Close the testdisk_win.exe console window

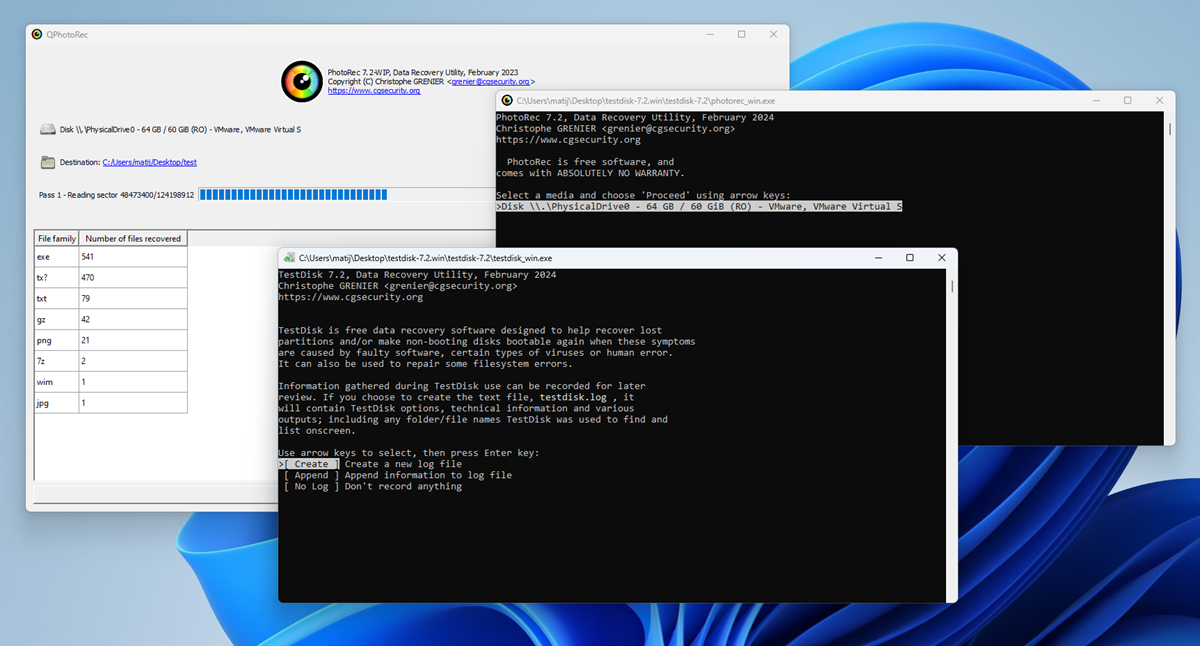pos(942,258)
